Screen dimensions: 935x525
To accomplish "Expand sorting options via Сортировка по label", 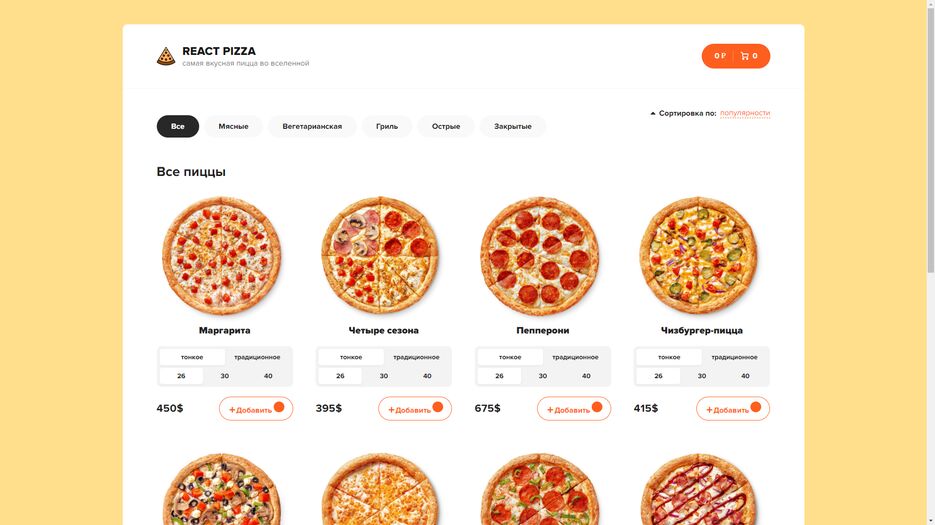I will [688, 113].
